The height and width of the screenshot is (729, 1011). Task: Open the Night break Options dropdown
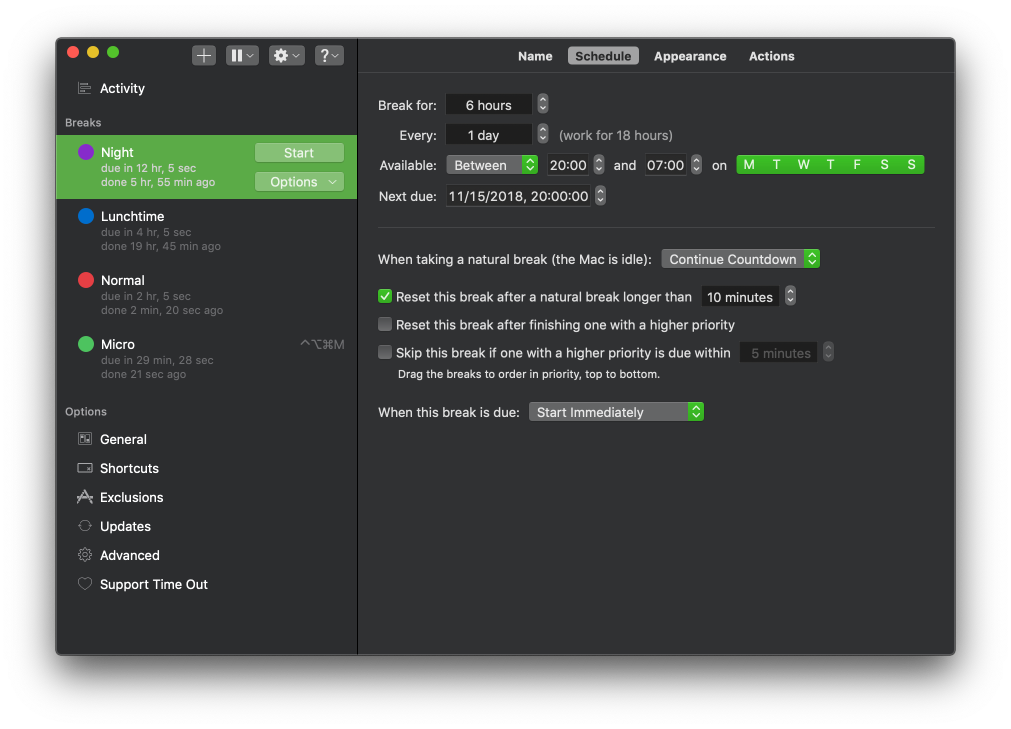click(x=299, y=182)
